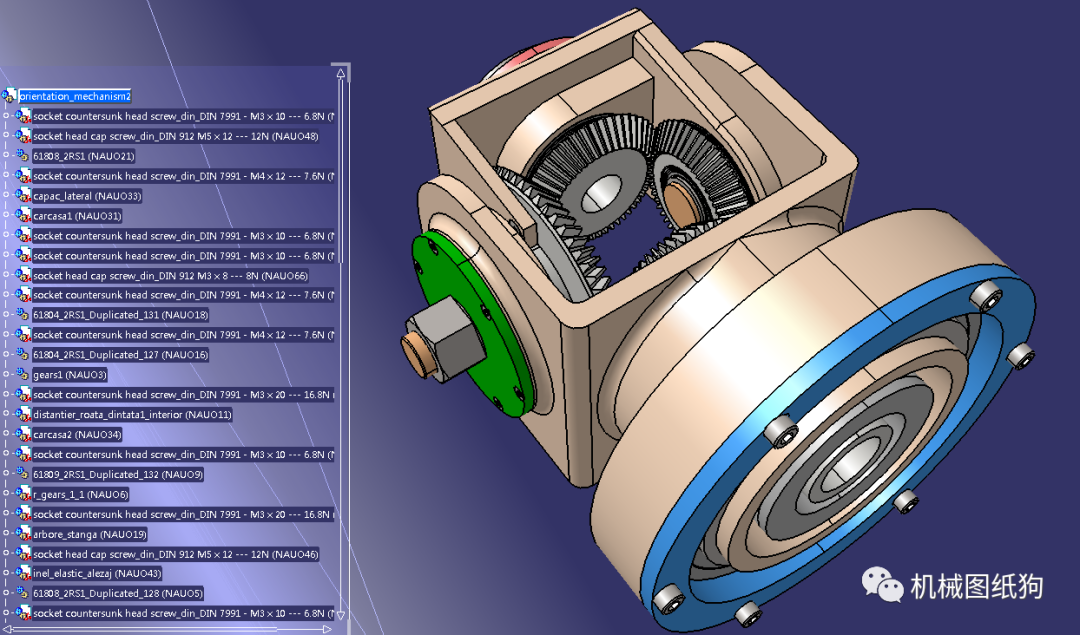Expand the gears1 (NAUO3) node
1080x635 pixels.
coord(6,375)
